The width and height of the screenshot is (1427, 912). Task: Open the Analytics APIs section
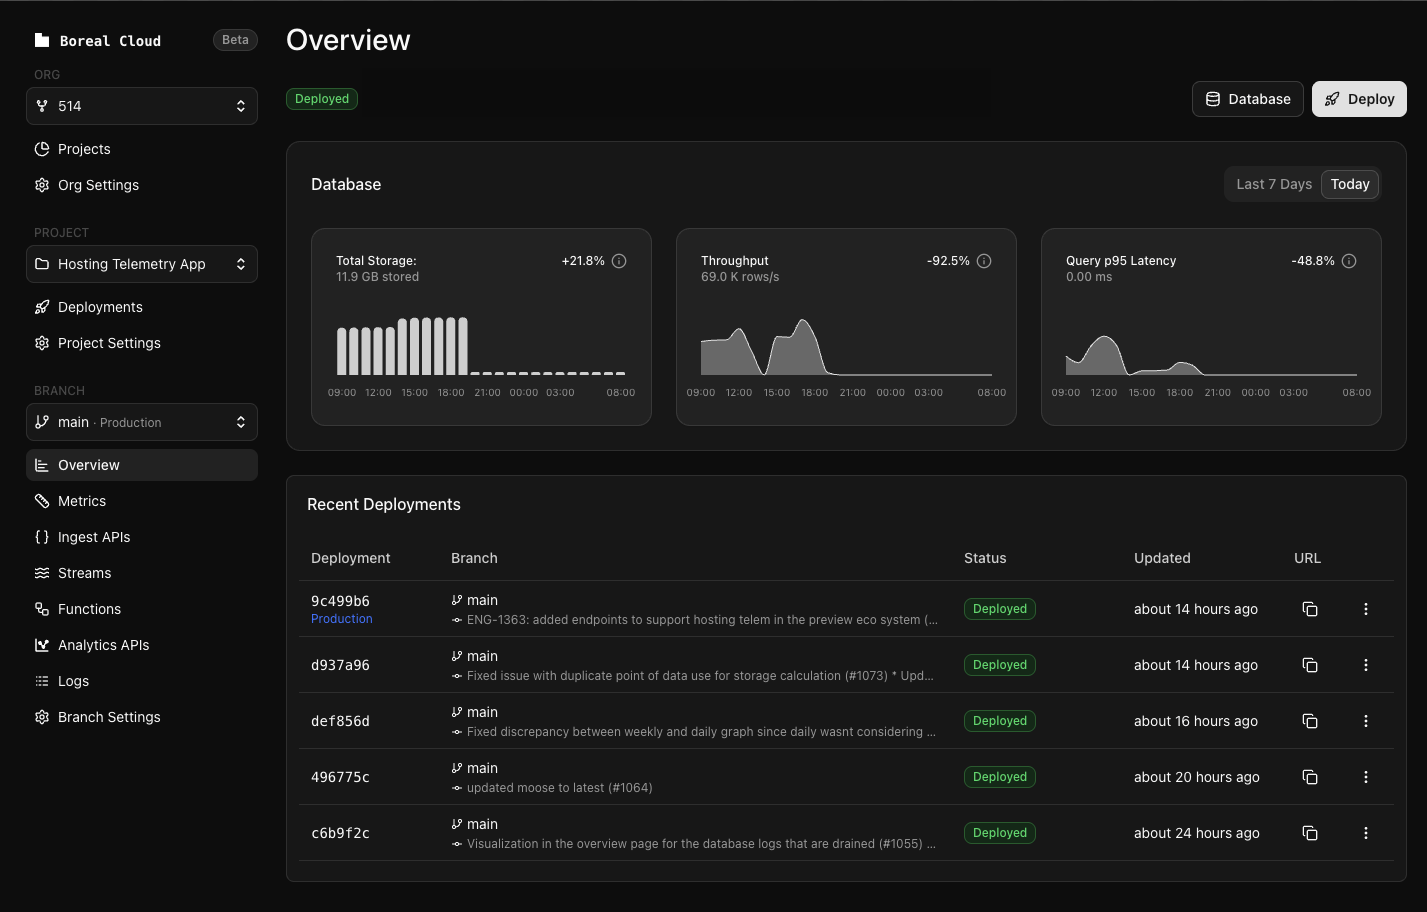click(x=103, y=645)
